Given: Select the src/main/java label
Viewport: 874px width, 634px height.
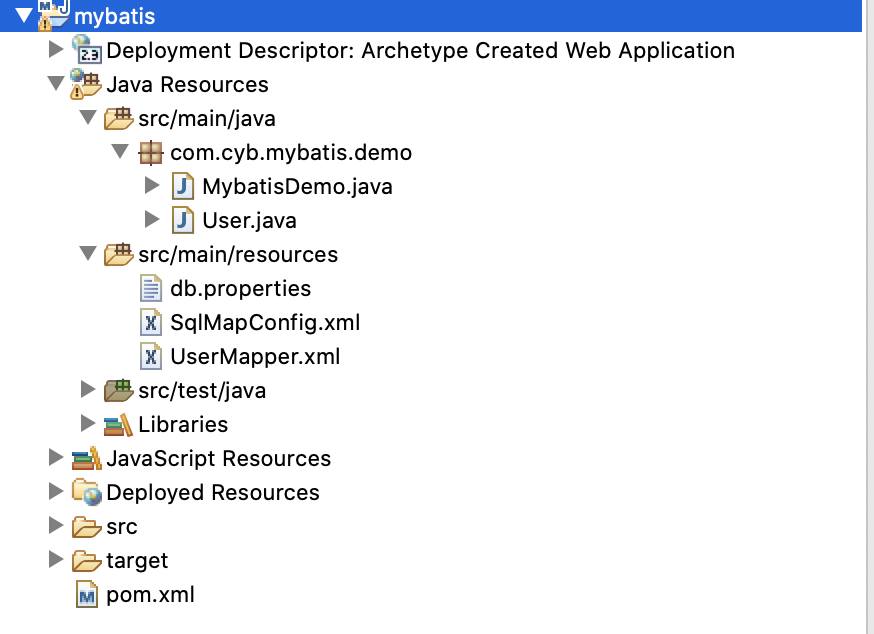Looking at the screenshot, I should [x=207, y=119].
